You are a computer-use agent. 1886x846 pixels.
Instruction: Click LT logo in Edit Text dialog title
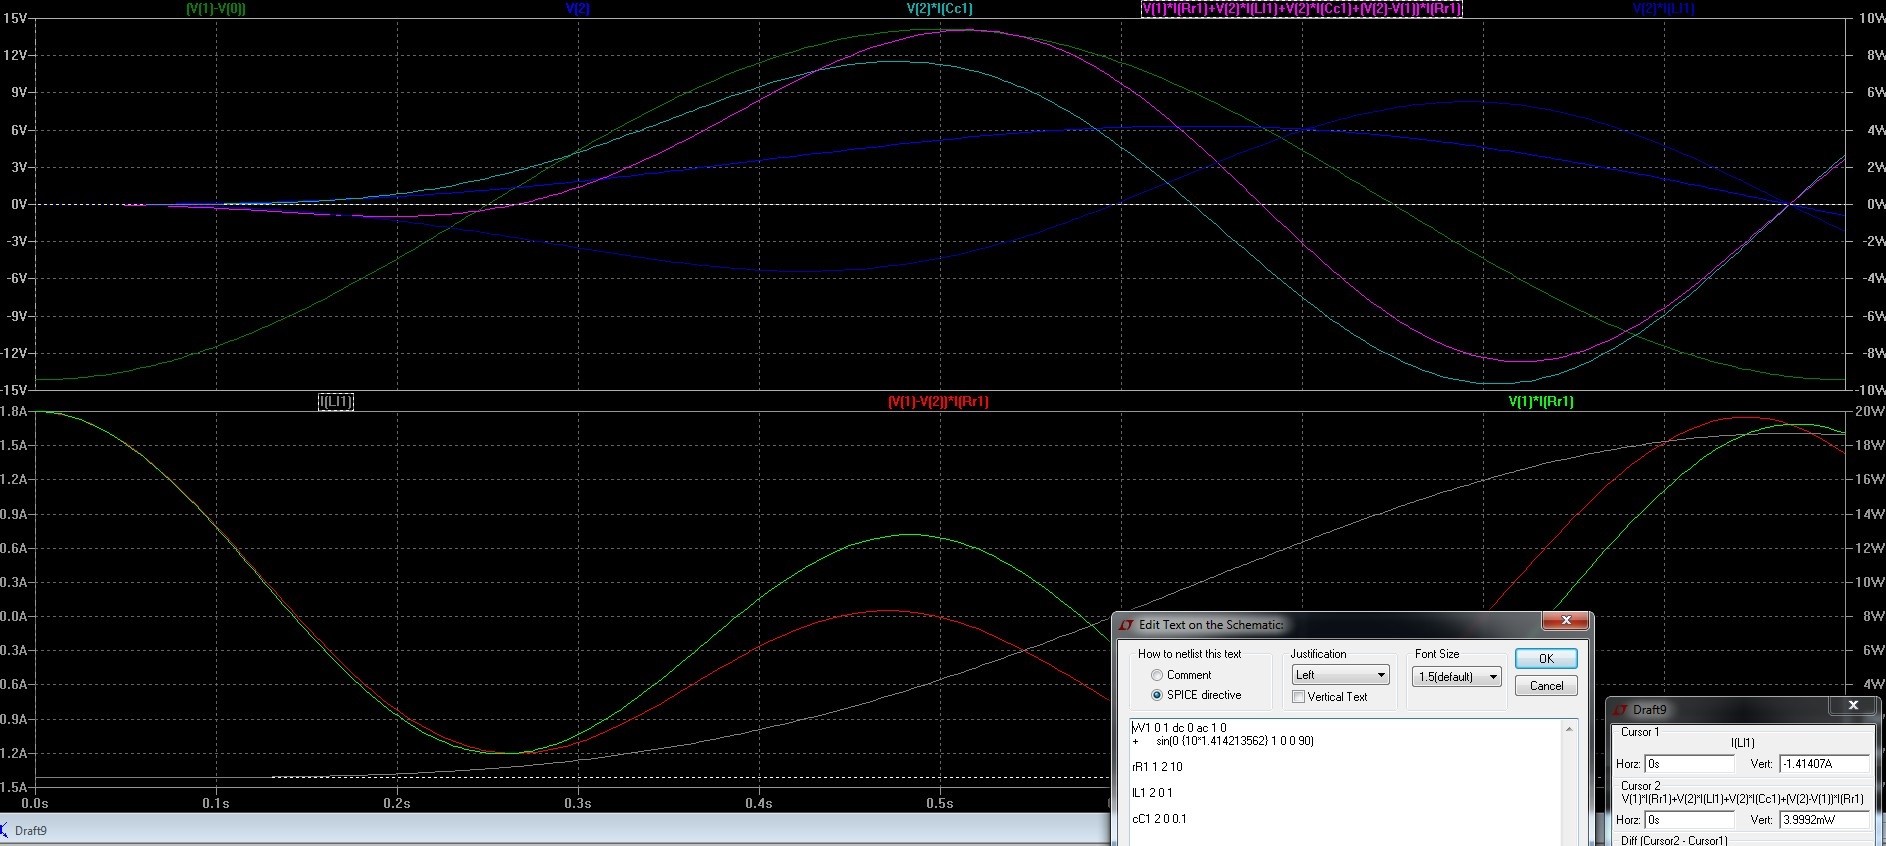coord(1126,625)
